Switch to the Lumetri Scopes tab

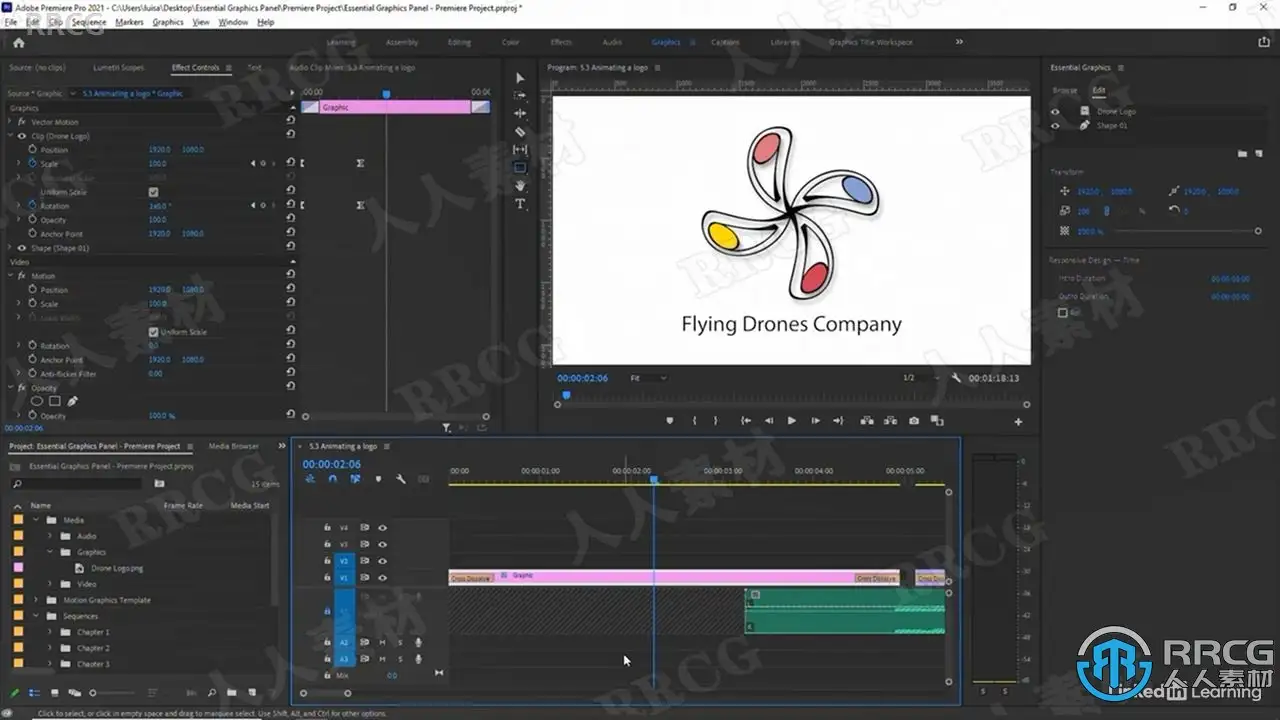(x=119, y=68)
